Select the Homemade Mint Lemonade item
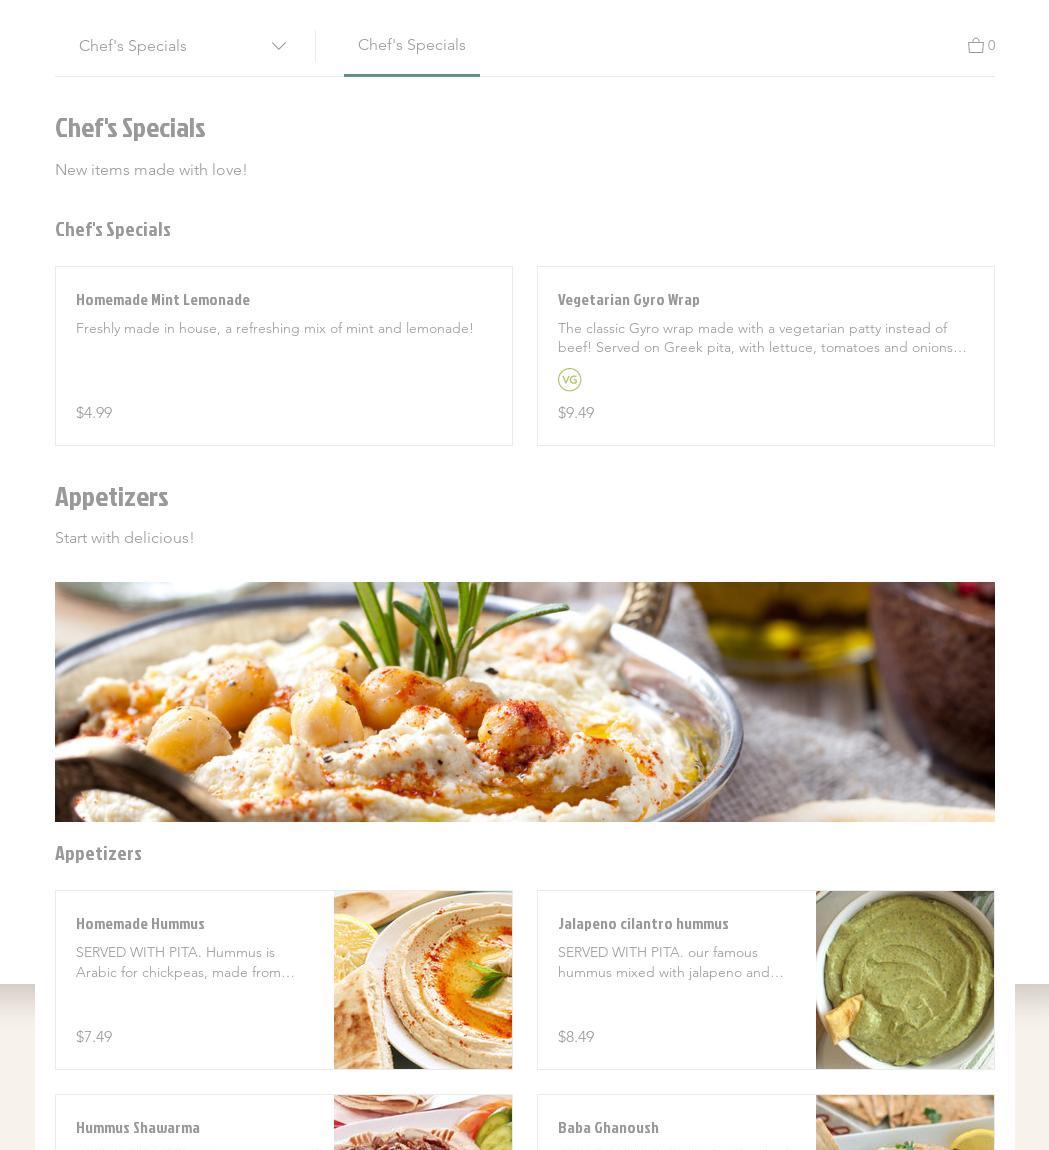This screenshot has width=1049, height=1150. tap(284, 356)
